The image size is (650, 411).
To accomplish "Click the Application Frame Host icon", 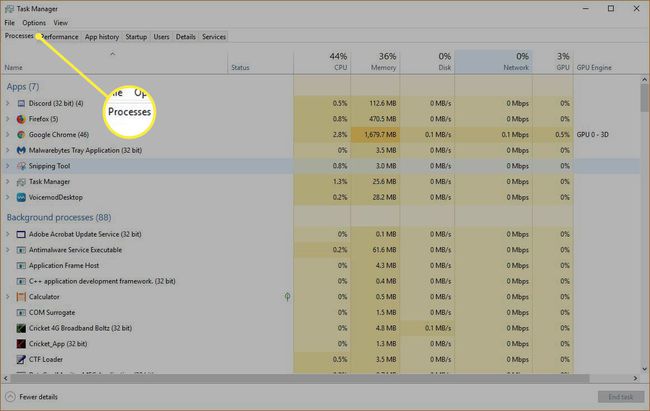I will (x=21, y=266).
